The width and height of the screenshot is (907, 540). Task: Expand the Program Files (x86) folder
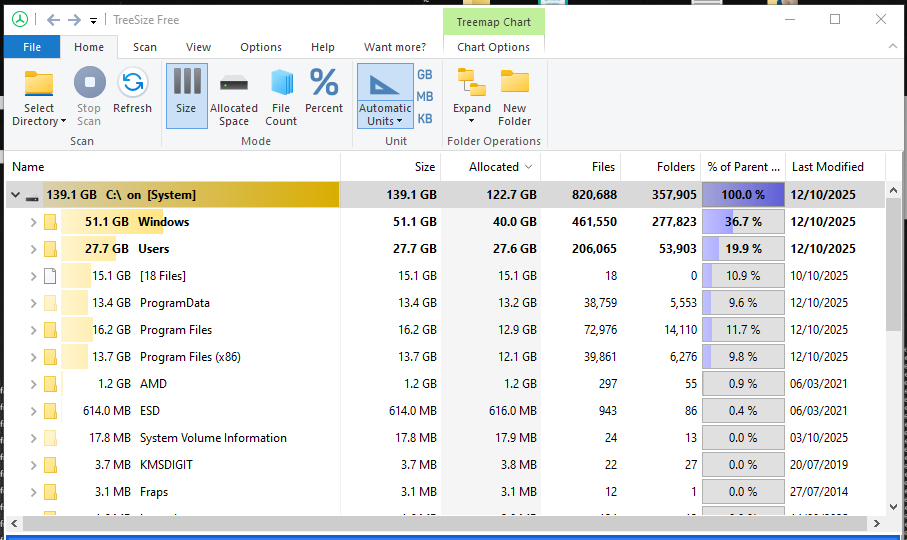[x=33, y=357]
